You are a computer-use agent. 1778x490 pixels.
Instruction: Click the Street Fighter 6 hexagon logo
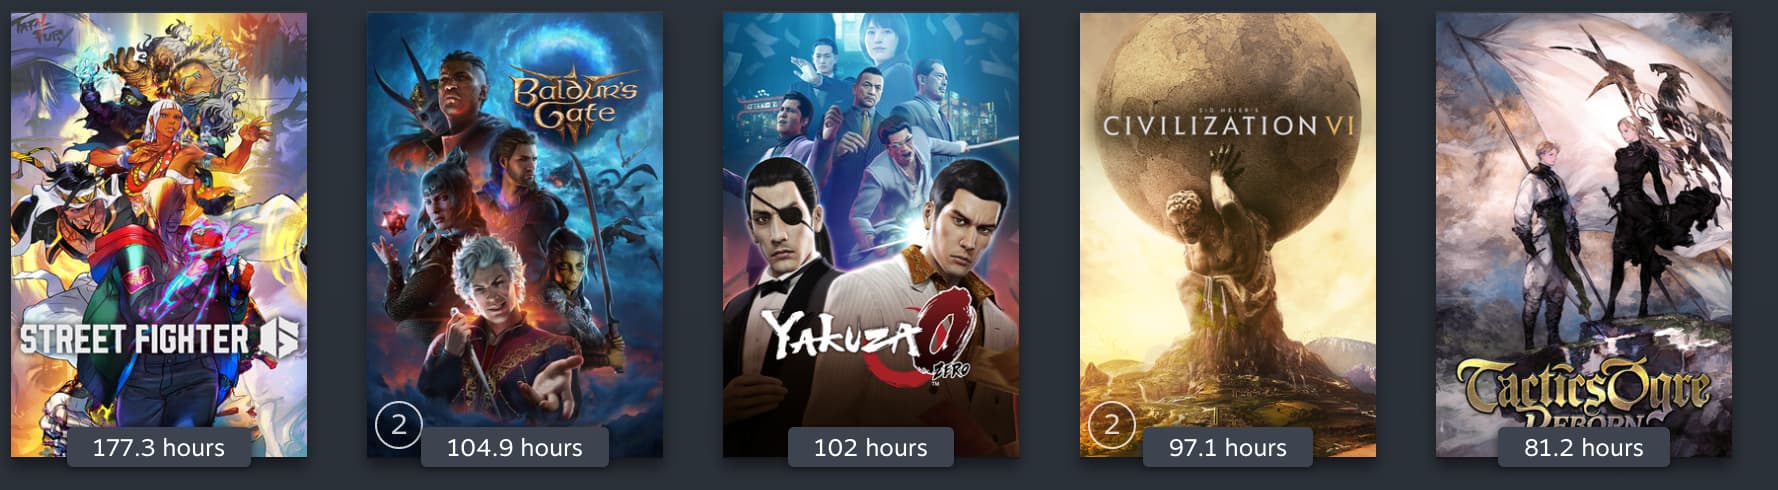tap(279, 339)
